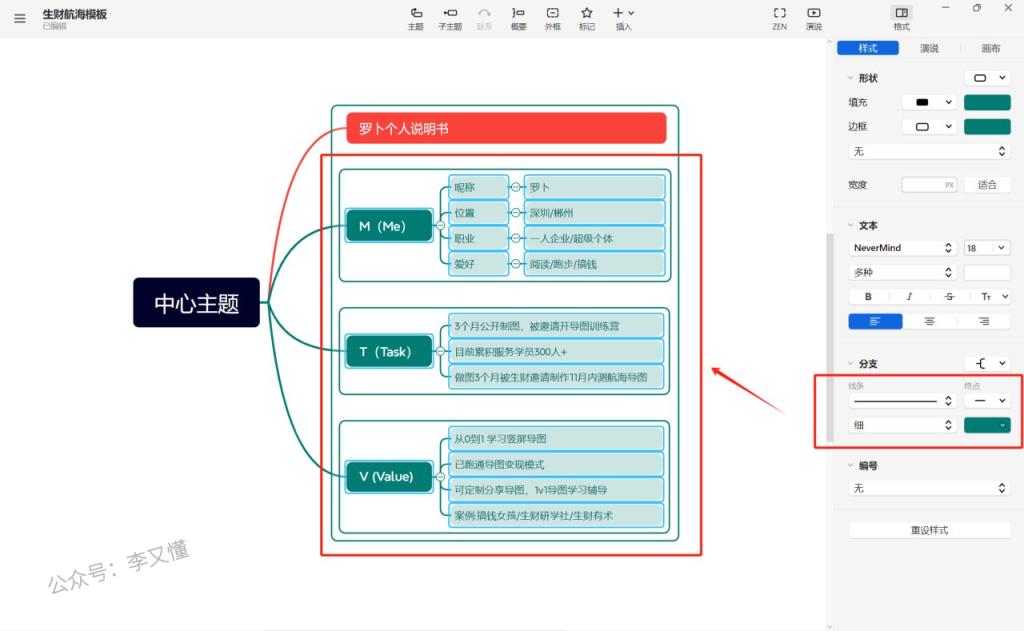
Task: Select center text alignment
Action: point(930,321)
